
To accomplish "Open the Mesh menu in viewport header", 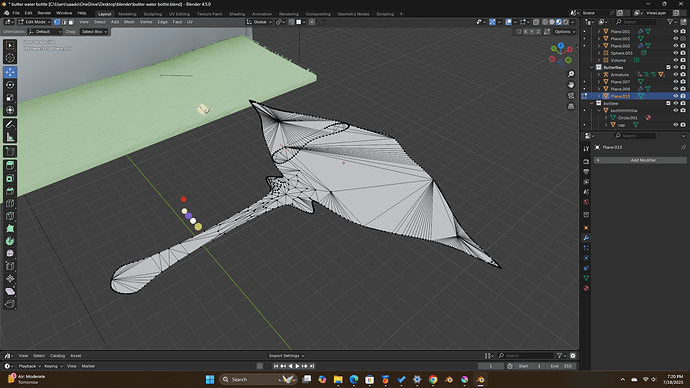I will tap(129, 22).
